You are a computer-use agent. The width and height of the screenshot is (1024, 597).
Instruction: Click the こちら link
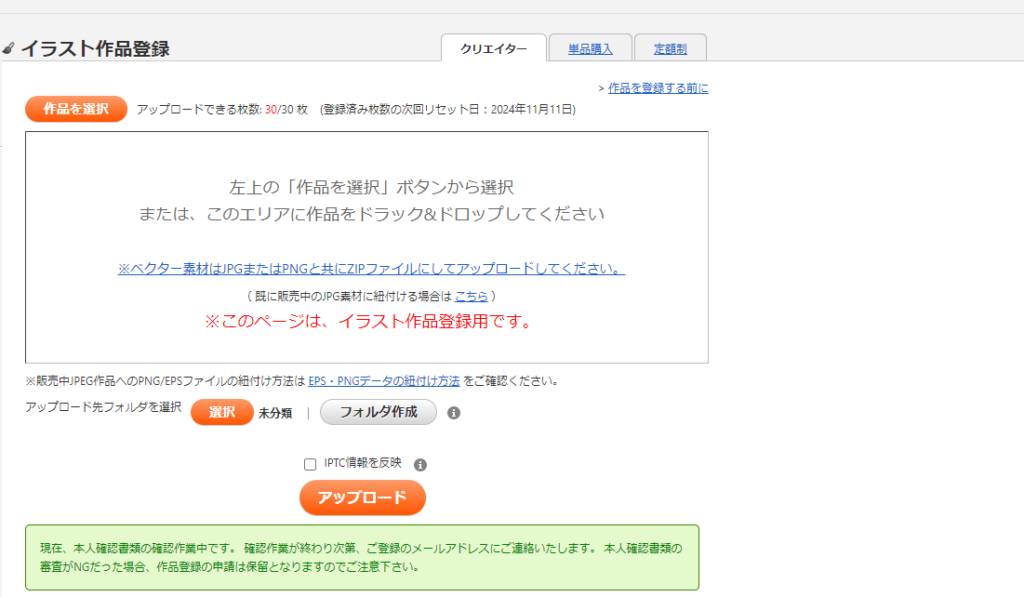[471, 296]
